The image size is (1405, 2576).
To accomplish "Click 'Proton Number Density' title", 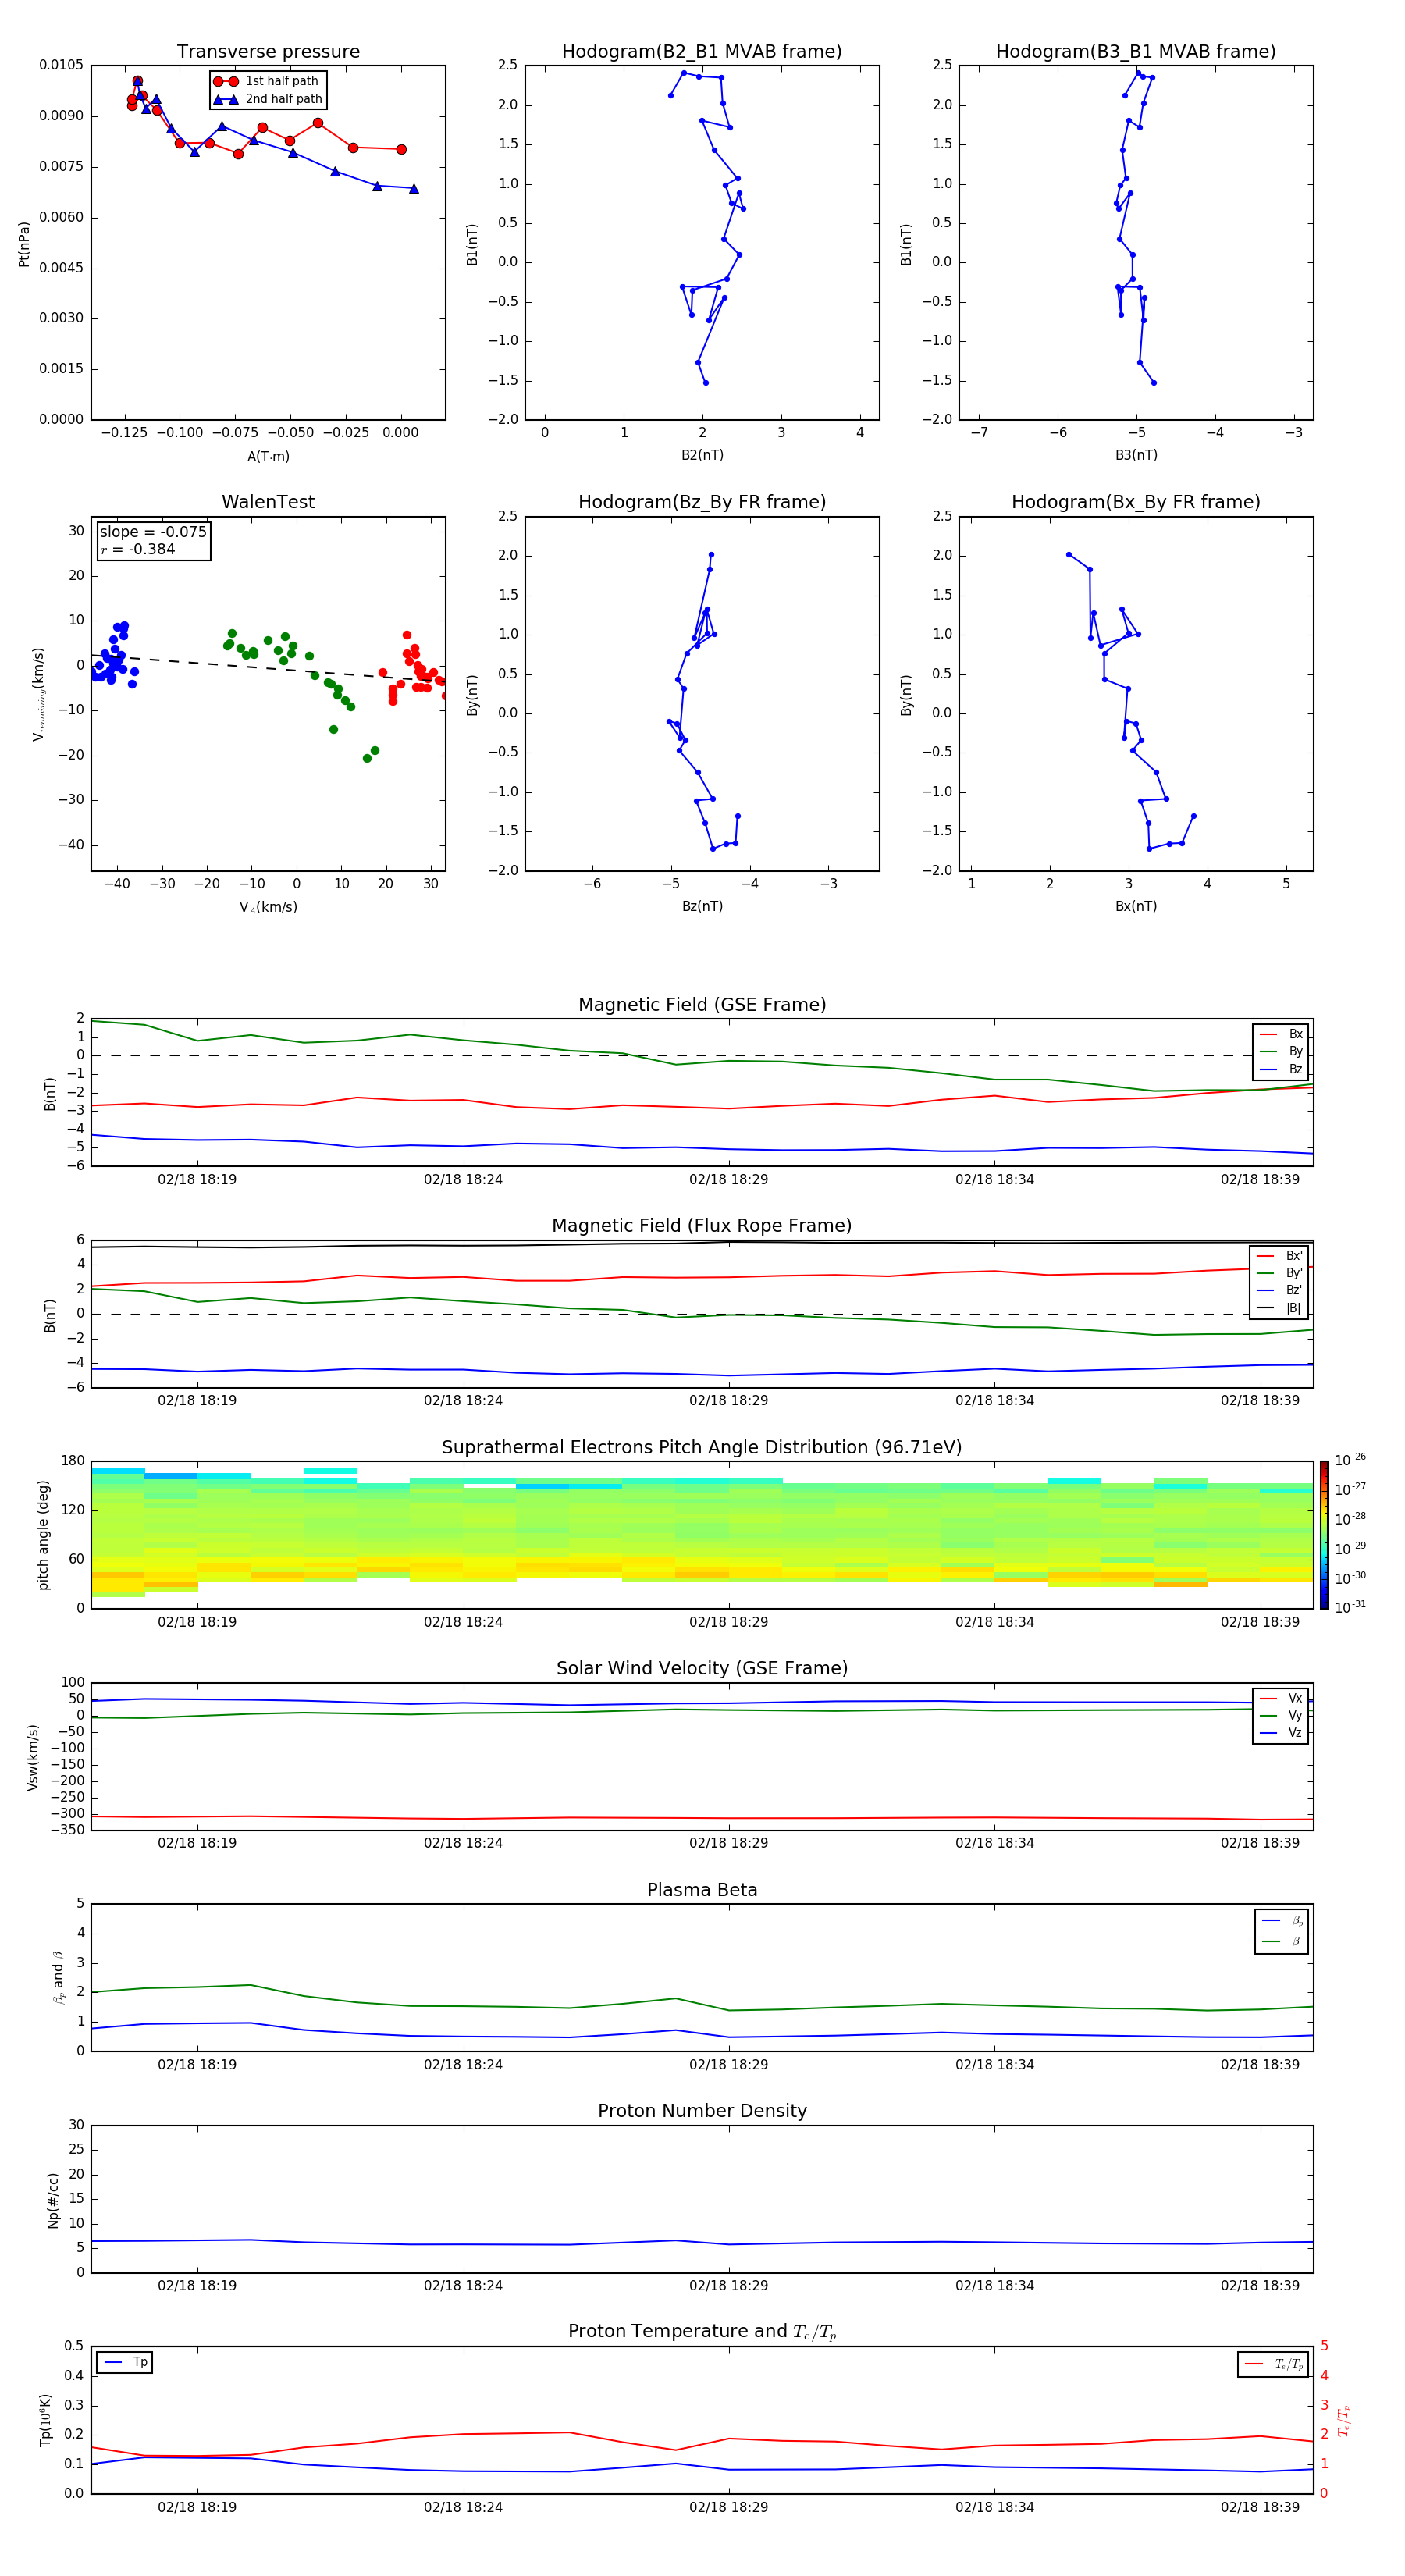I will 702,2111.
